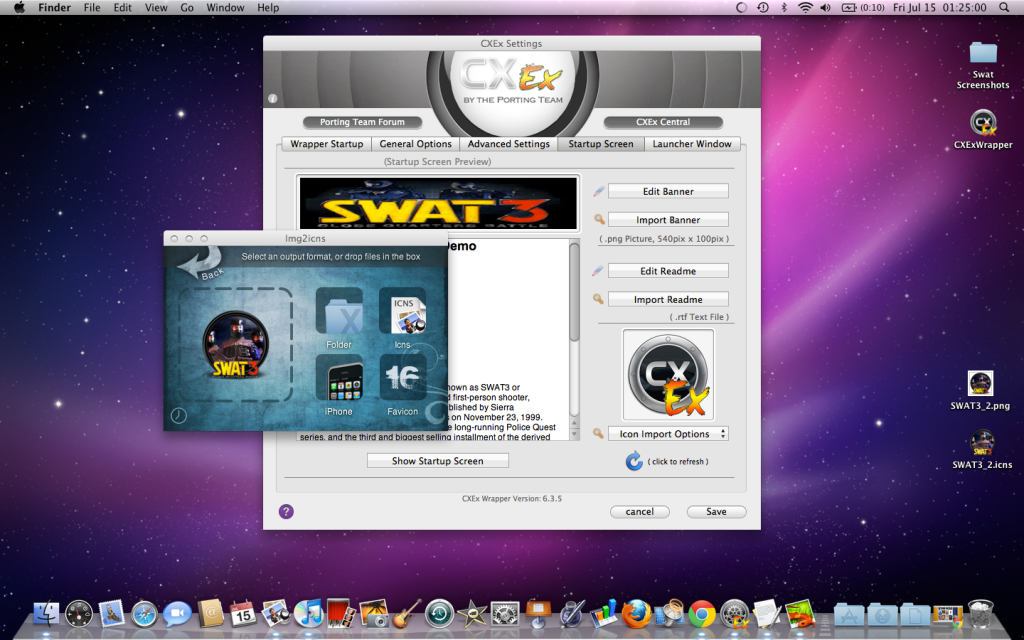The image size is (1024, 640).
Task: Click the SWAT 3 image in the drop box
Action: pyautogui.click(x=236, y=344)
